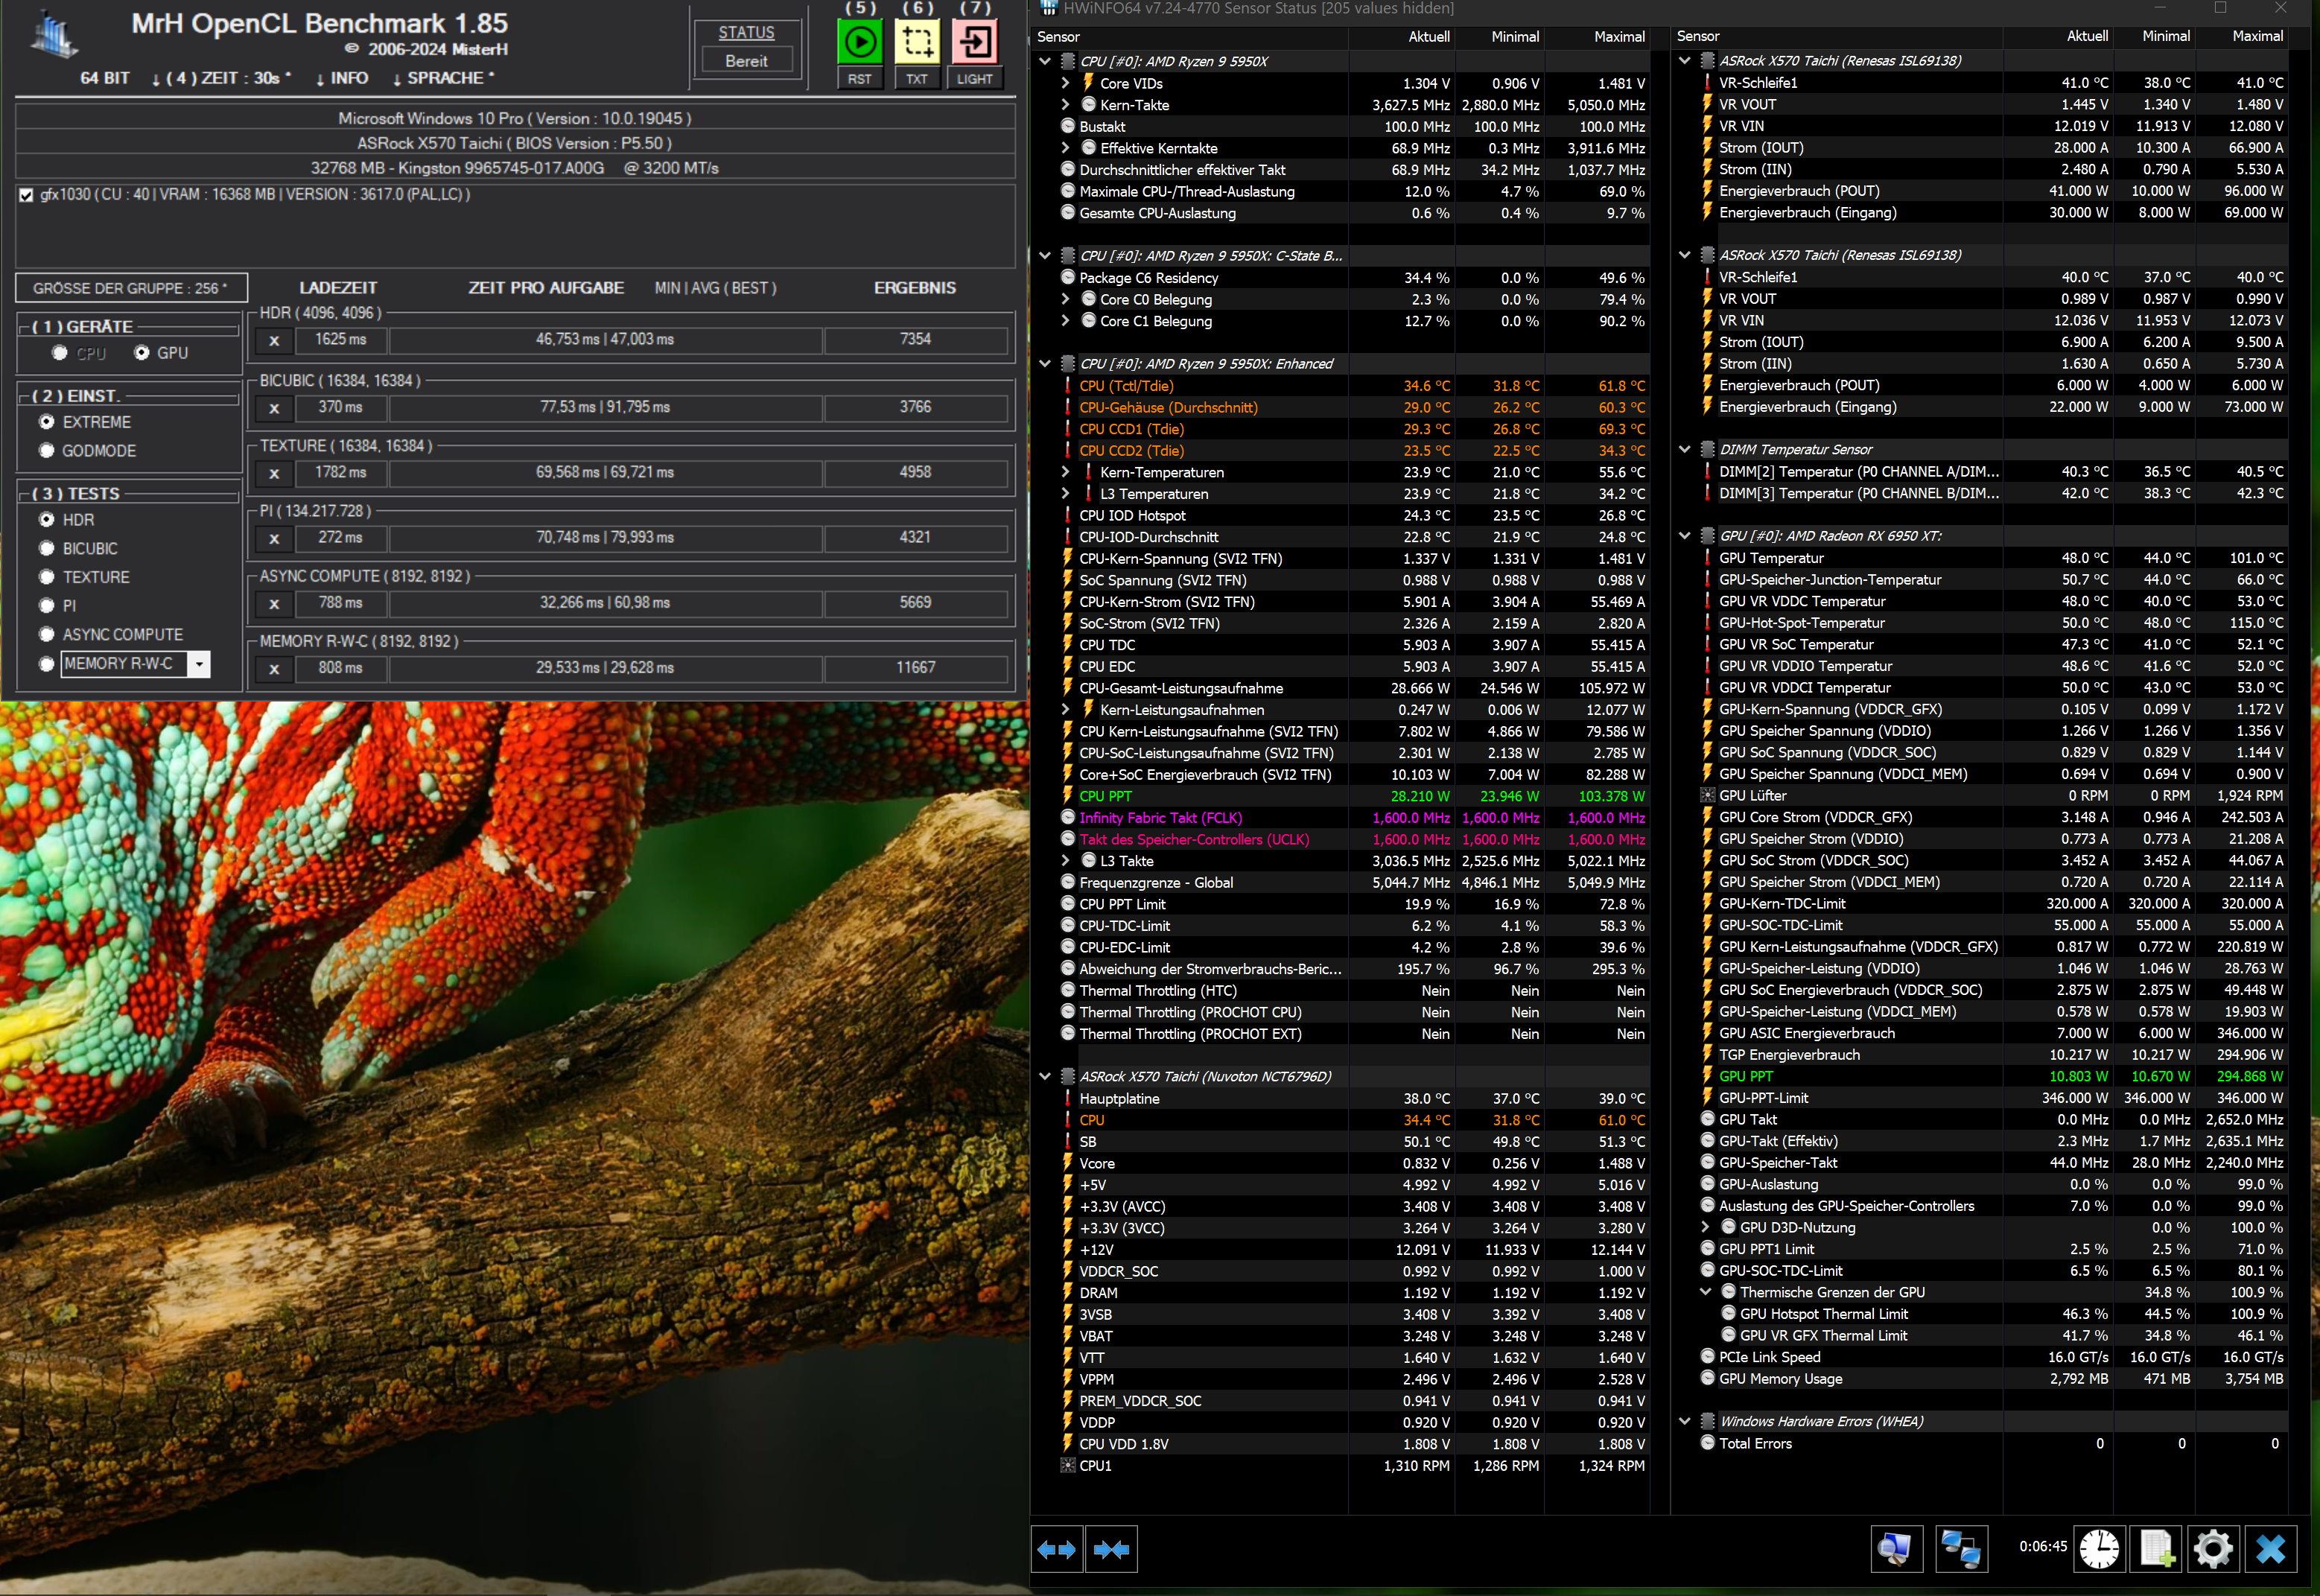Select GPU device radio button
This screenshot has height=1596, width=2320.
[142, 353]
